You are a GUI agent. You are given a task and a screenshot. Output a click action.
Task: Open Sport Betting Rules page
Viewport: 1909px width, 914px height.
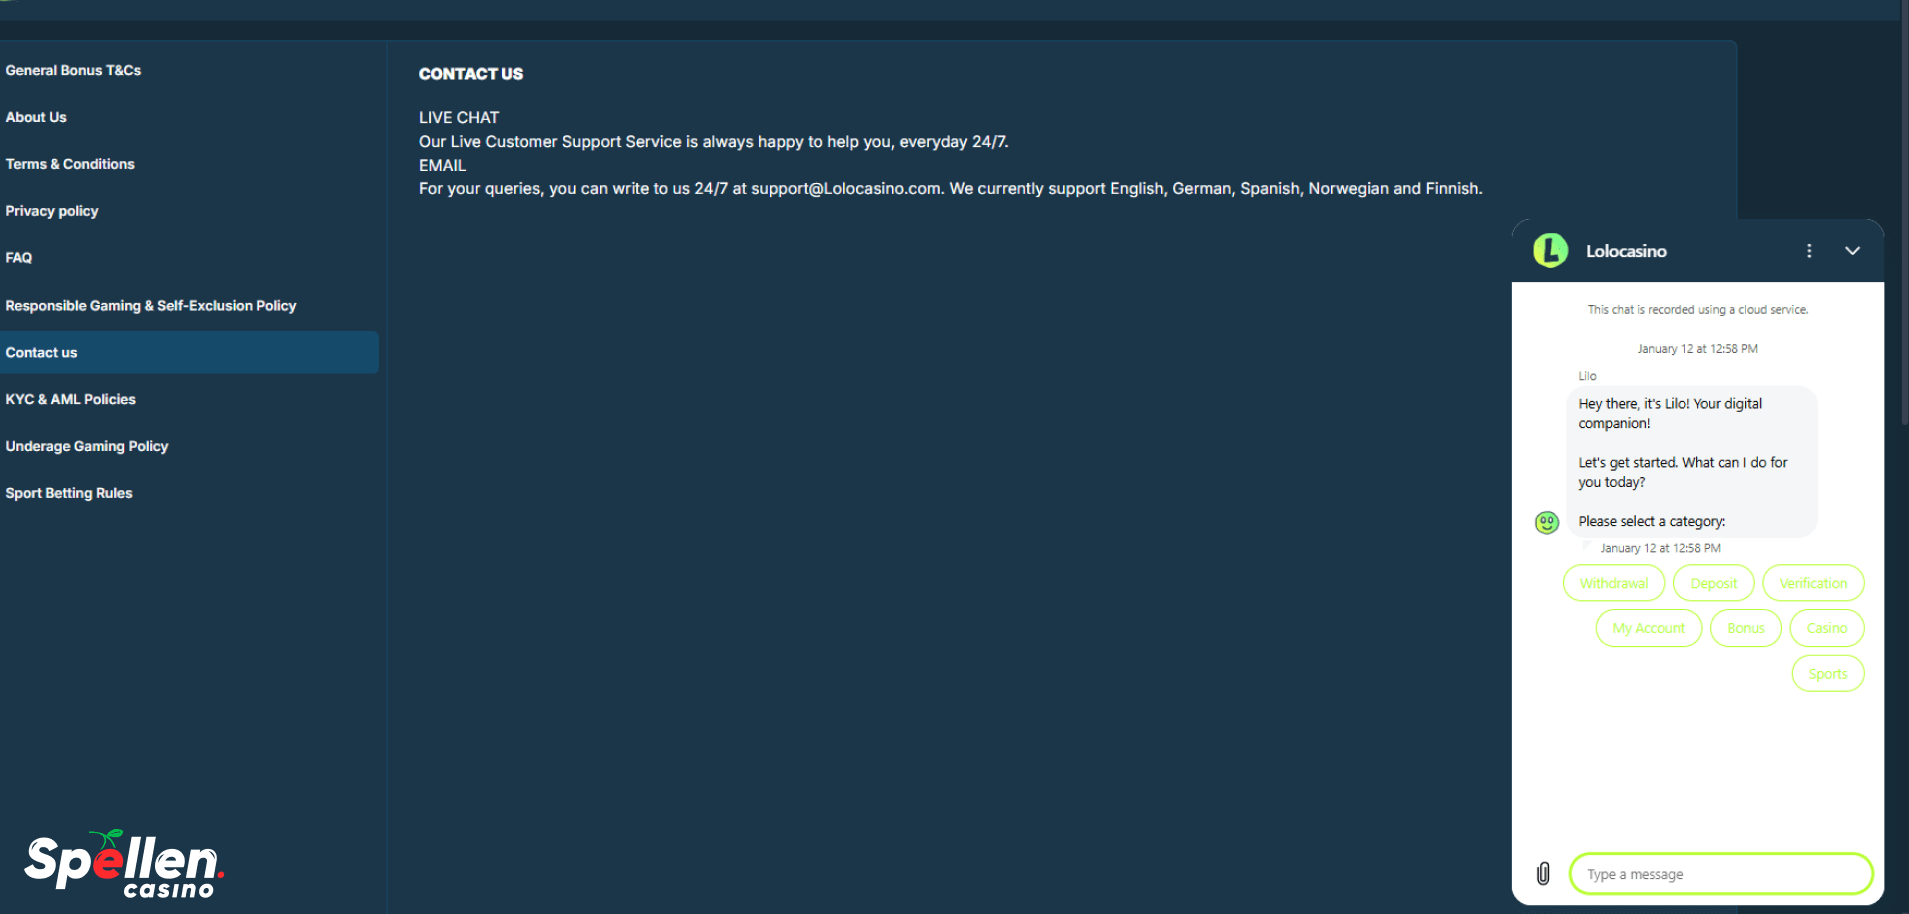(69, 493)
